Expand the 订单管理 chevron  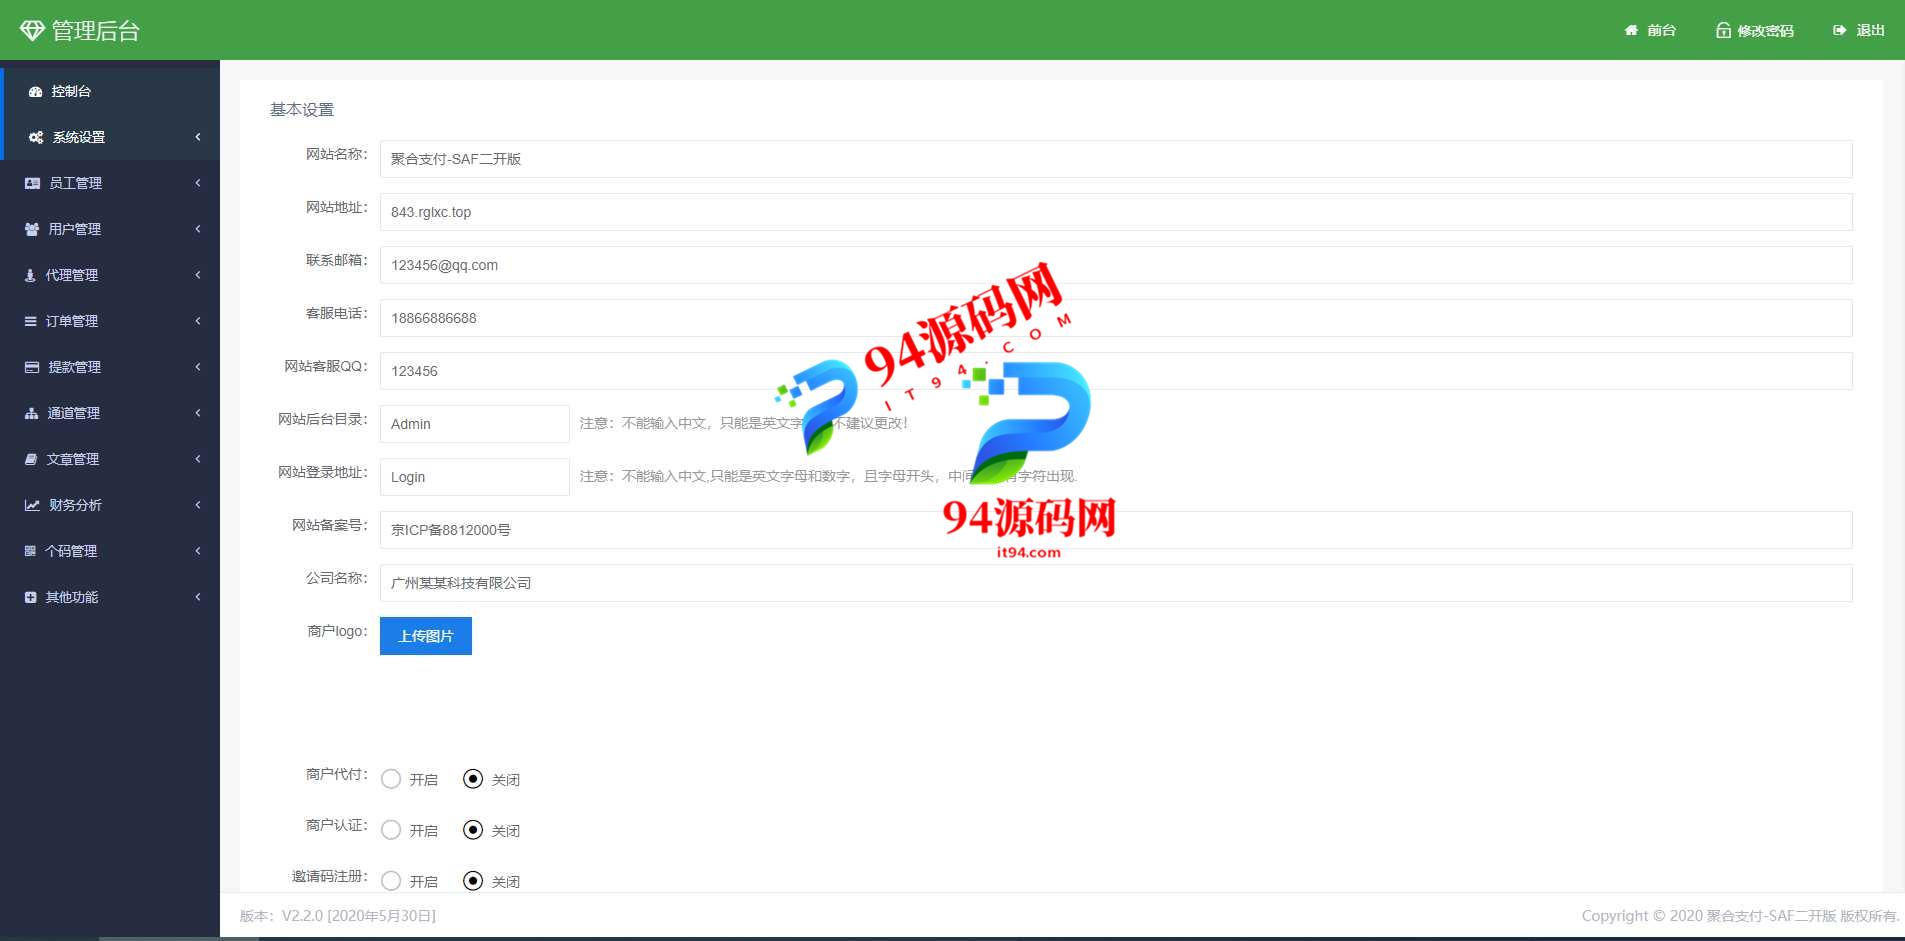click(198, 321)
